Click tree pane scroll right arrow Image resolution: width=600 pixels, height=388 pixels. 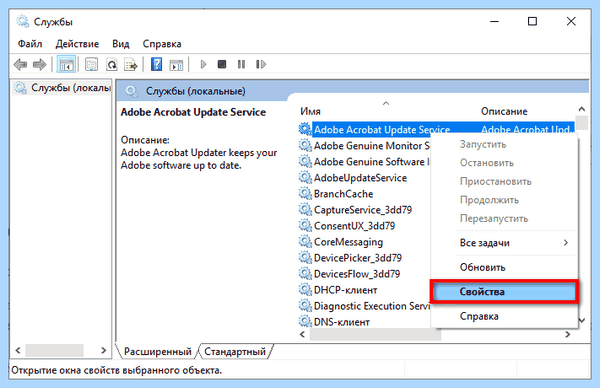103,350
